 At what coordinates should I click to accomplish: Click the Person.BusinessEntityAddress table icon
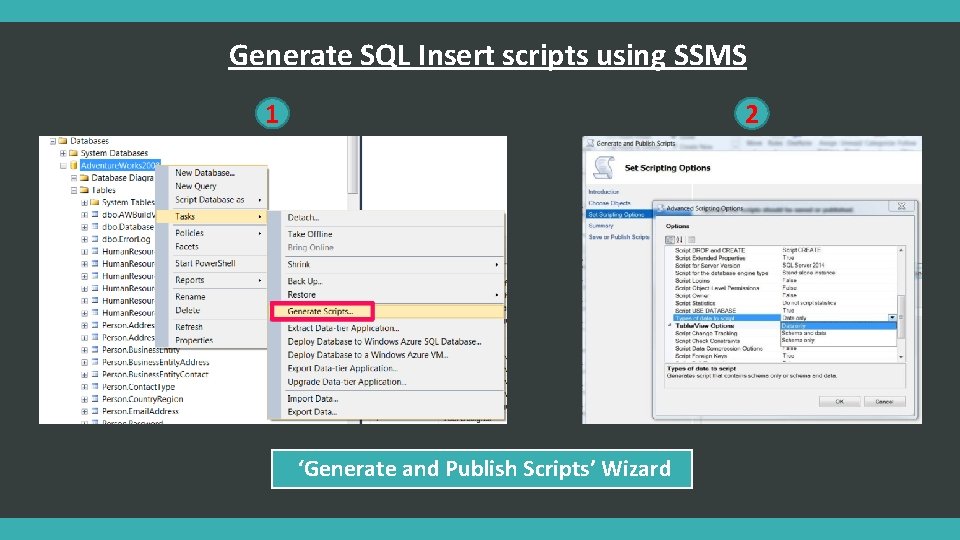(x=95, y=362)
